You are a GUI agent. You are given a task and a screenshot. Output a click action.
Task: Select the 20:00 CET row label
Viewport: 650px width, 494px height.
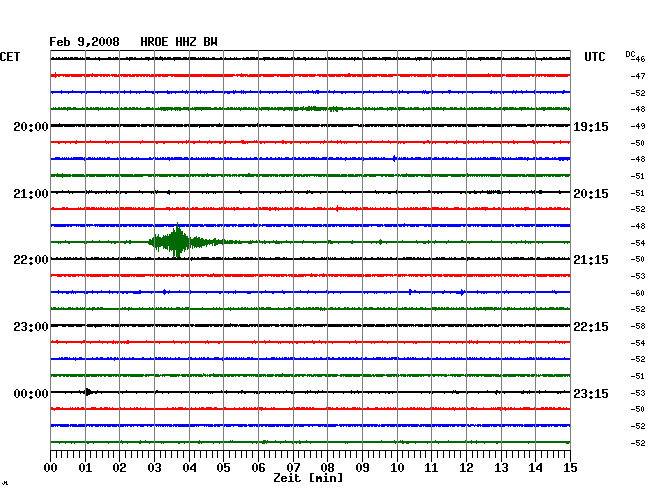click(31, 126)
